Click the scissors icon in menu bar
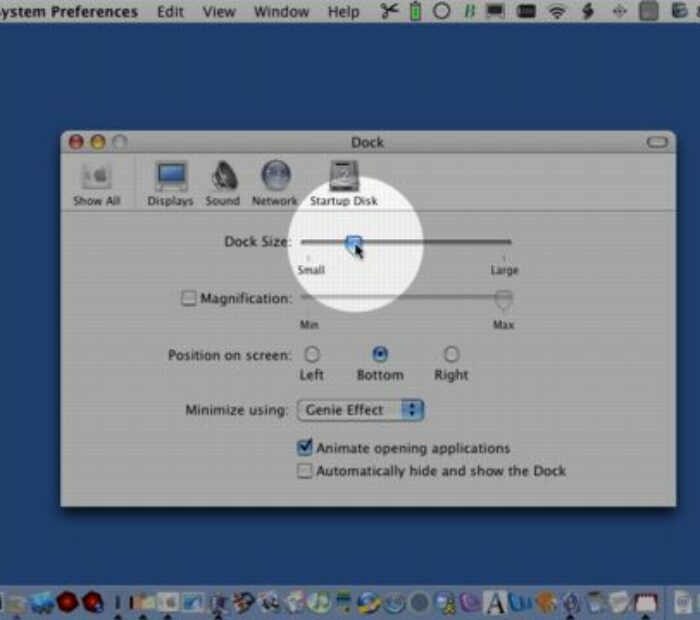The width and height of the screenshot is (700, 620). click(x=389, y=11)
